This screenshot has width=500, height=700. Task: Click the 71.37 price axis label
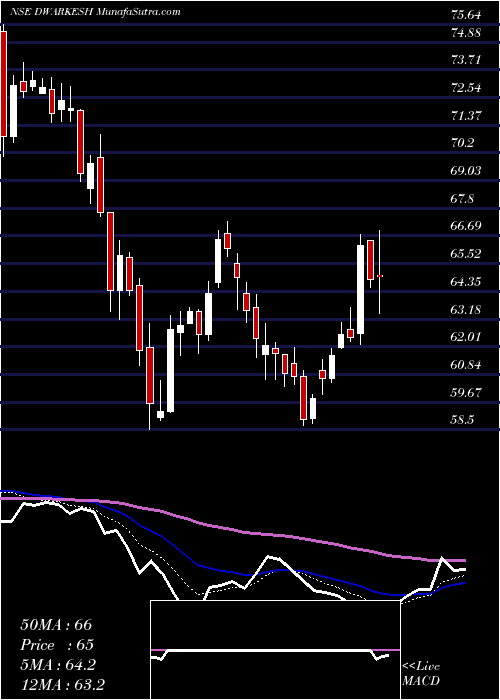point(466,116)
